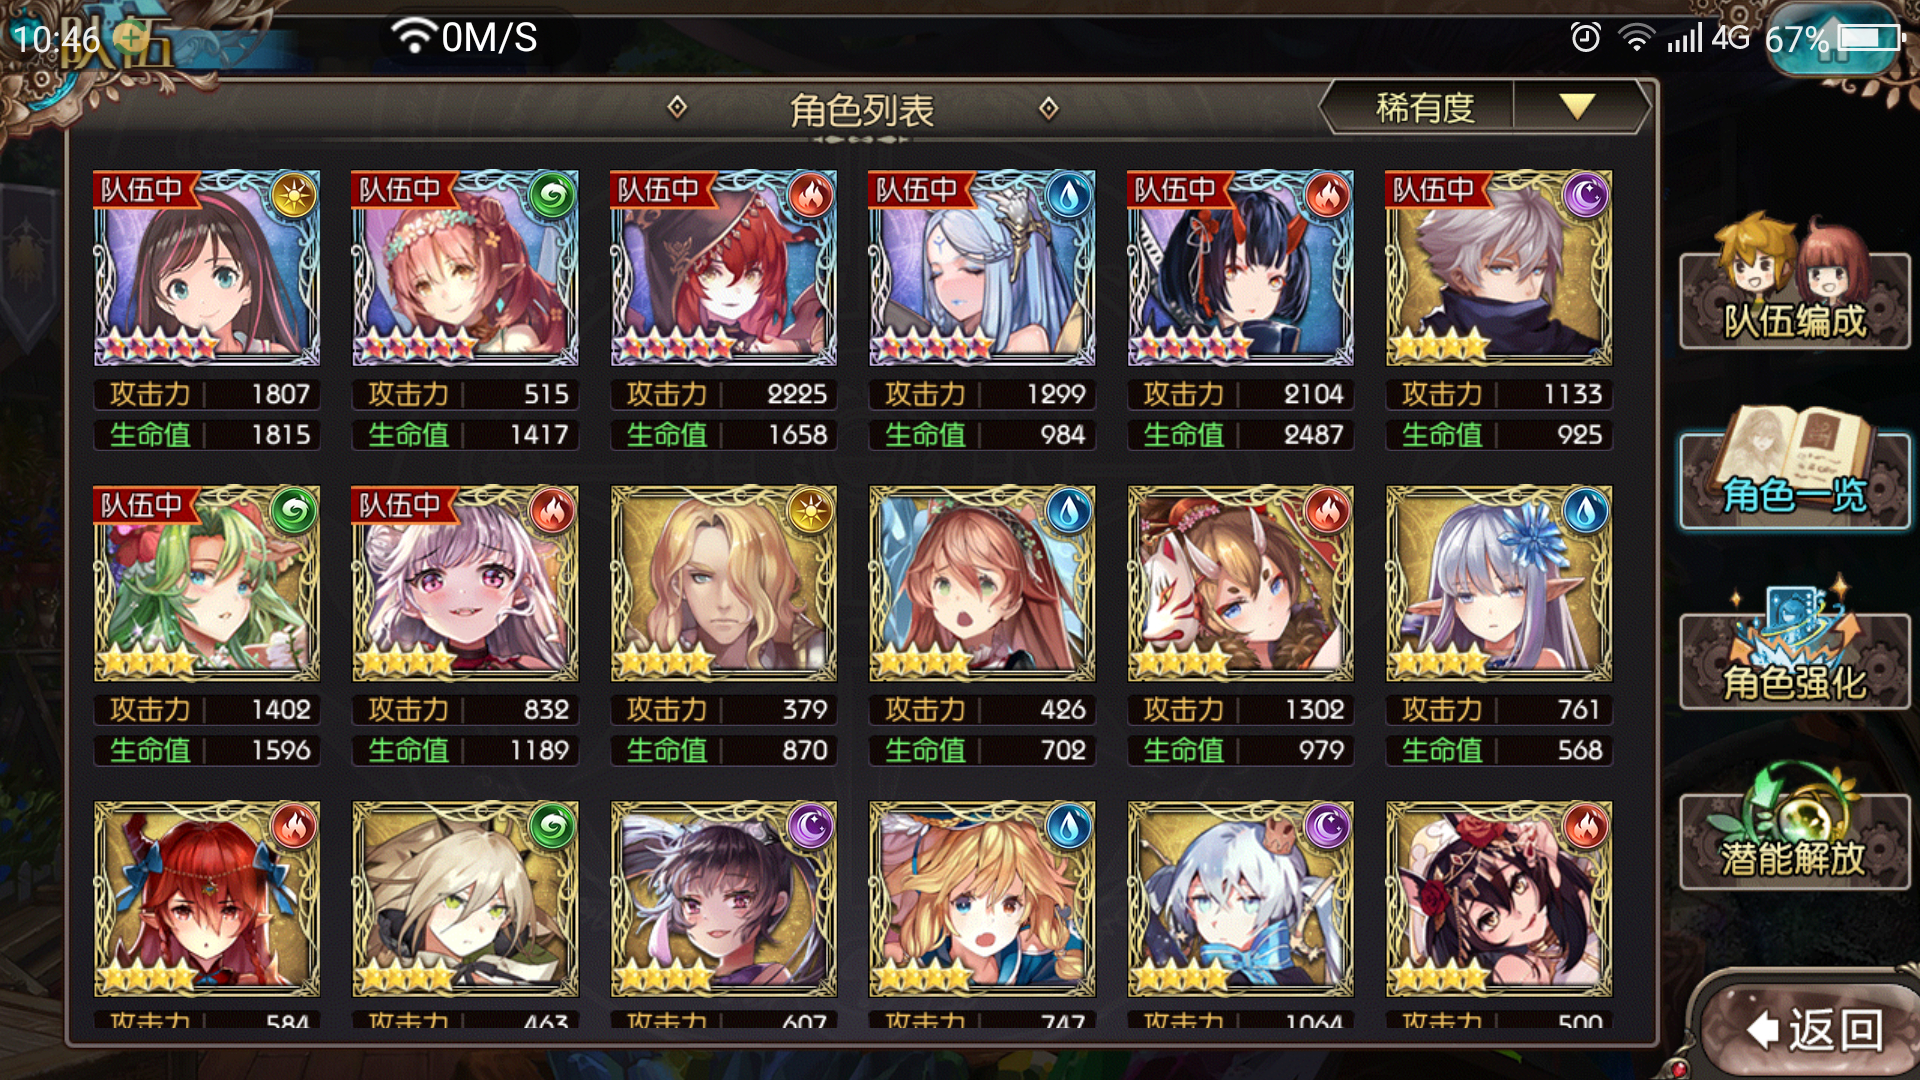Pick green-haired wind character, attack 1402
This screenshot has height=1080, width=1920.
[207, 584]
